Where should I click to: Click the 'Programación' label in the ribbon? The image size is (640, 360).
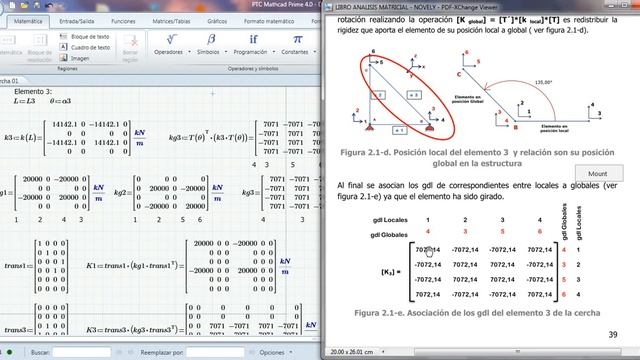point(250,52)
